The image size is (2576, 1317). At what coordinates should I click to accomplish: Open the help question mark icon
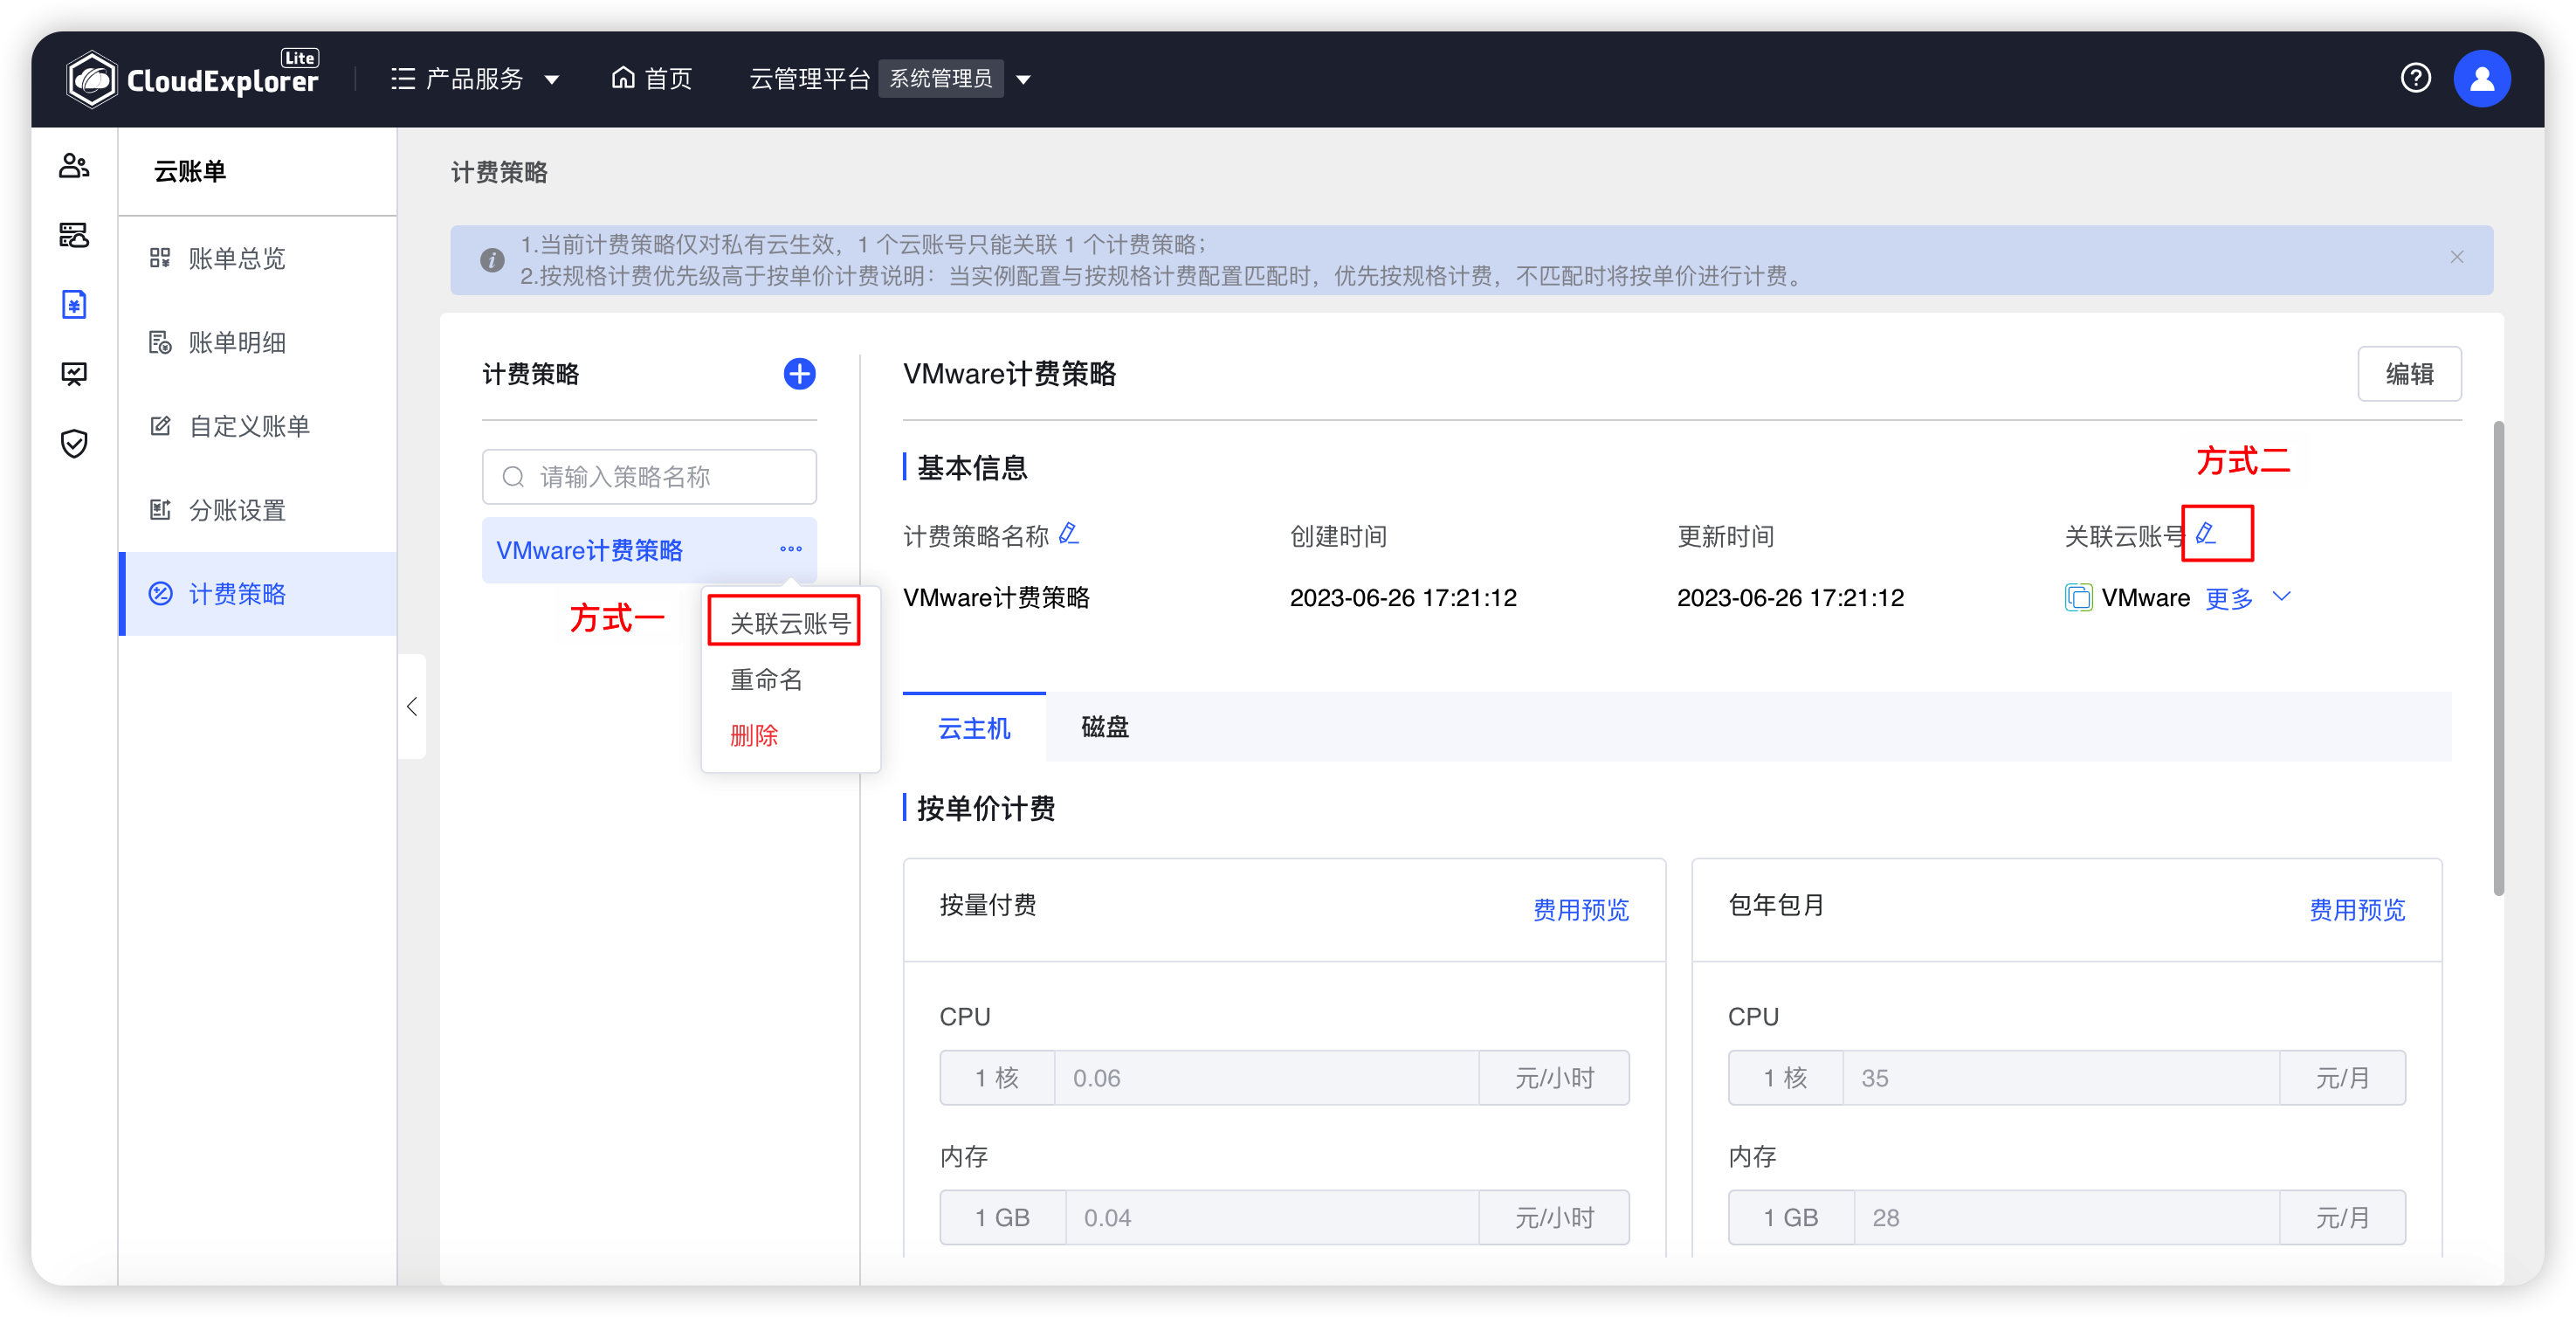[x=2415, y=78]
